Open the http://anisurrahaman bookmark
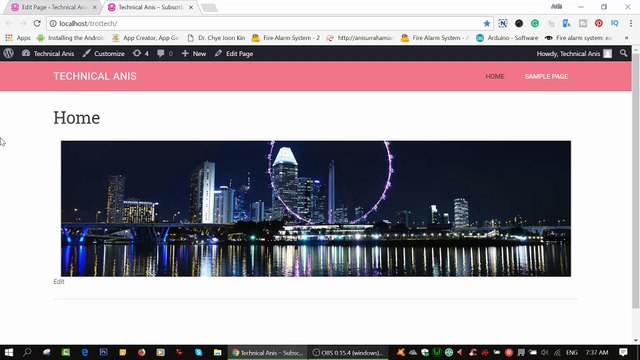Screen dimensions: 640x360 click(359, 38)
